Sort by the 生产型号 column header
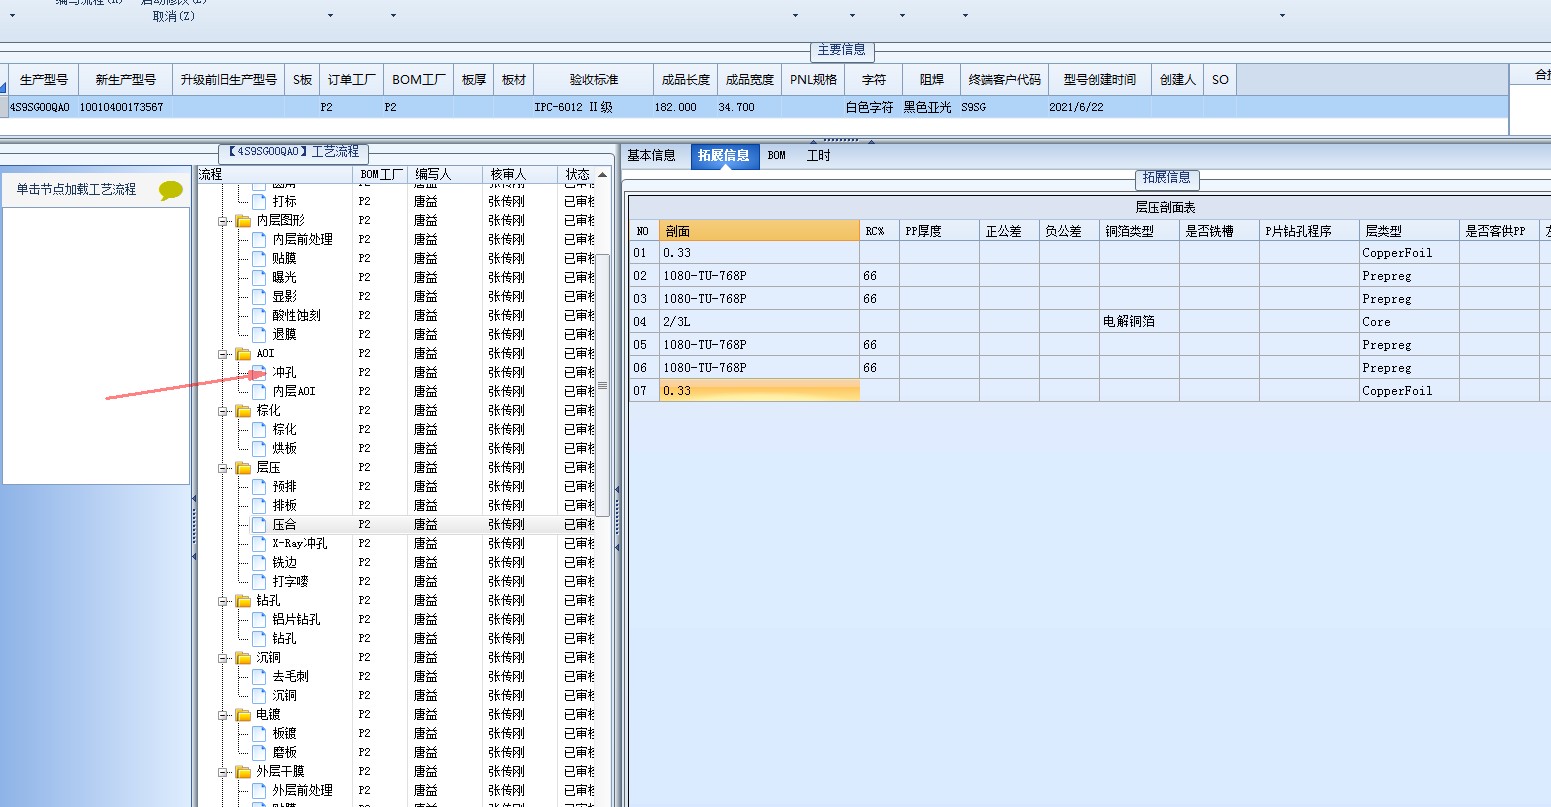This screenshot has width=1551, height=807. point(44,80)
